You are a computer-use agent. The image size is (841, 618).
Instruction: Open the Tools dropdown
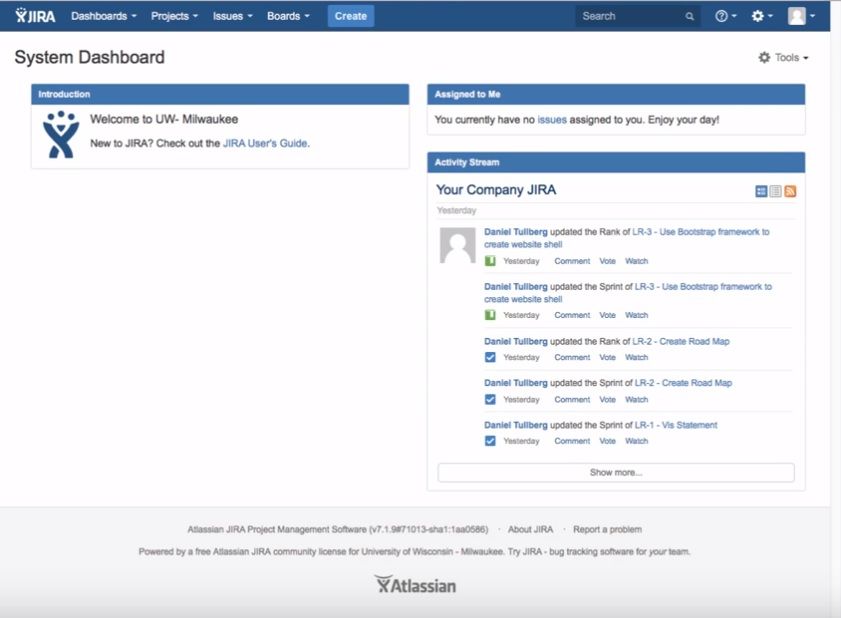click(x=783, y=57)
